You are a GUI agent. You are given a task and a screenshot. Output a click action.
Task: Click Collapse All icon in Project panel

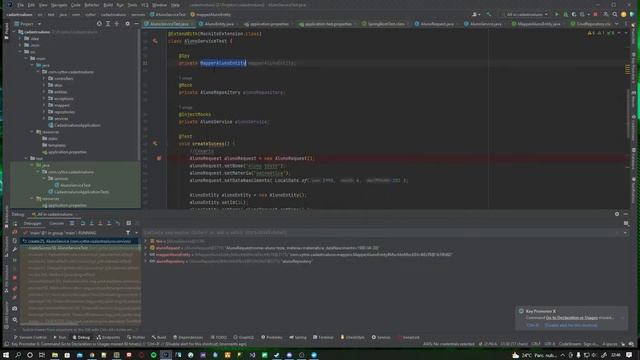click(x=117, y=24)
